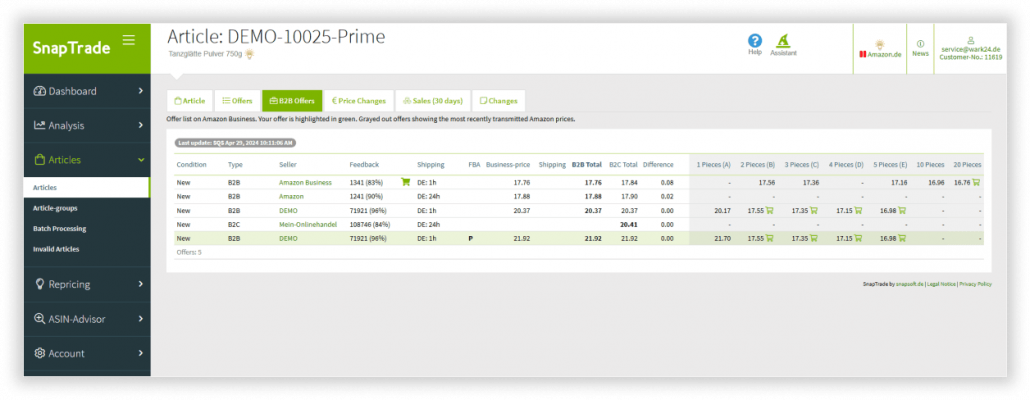Select Articles submenu item
This screenshot has width=1030, height=400.
[87, 187]
